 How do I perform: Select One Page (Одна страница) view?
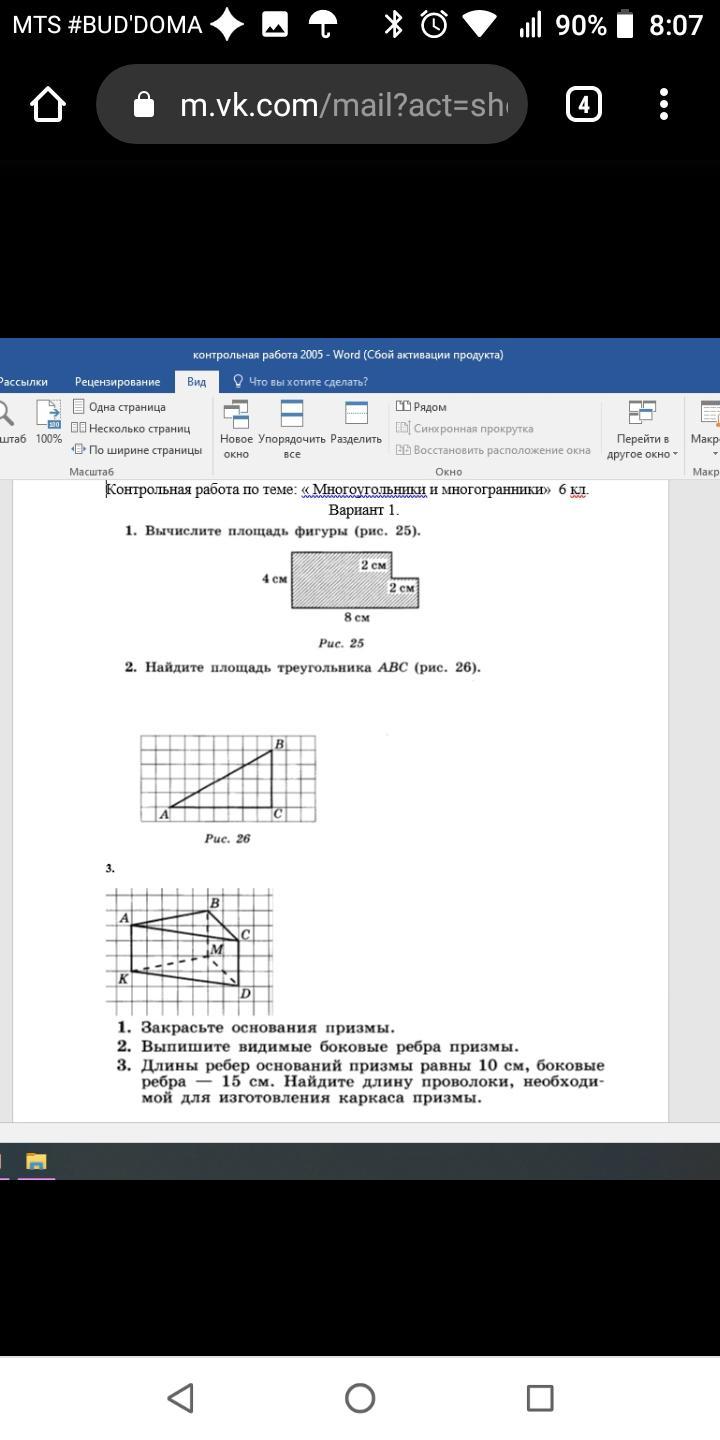click(x=119, y=407)
